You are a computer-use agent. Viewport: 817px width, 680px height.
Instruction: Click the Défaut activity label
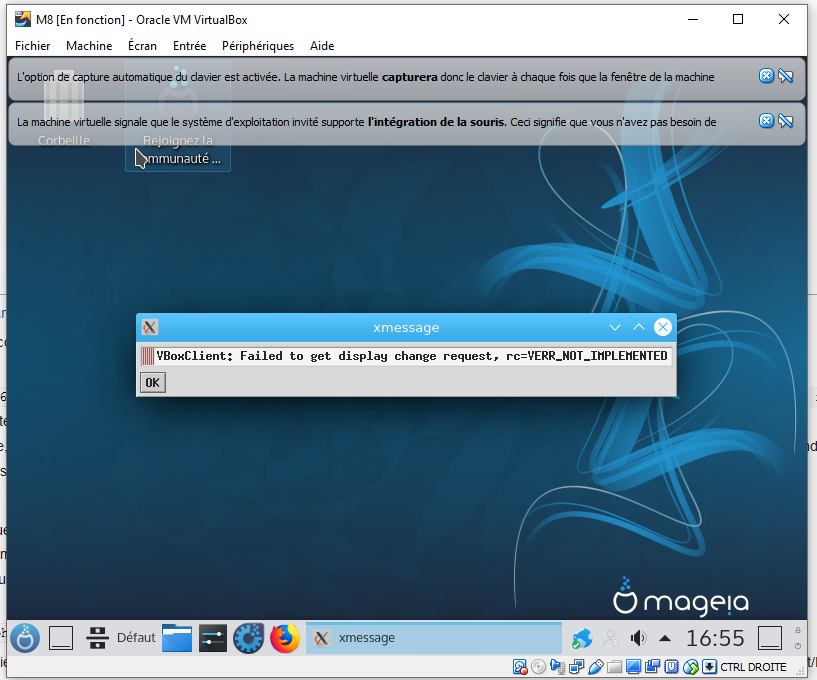click(136, 638)
